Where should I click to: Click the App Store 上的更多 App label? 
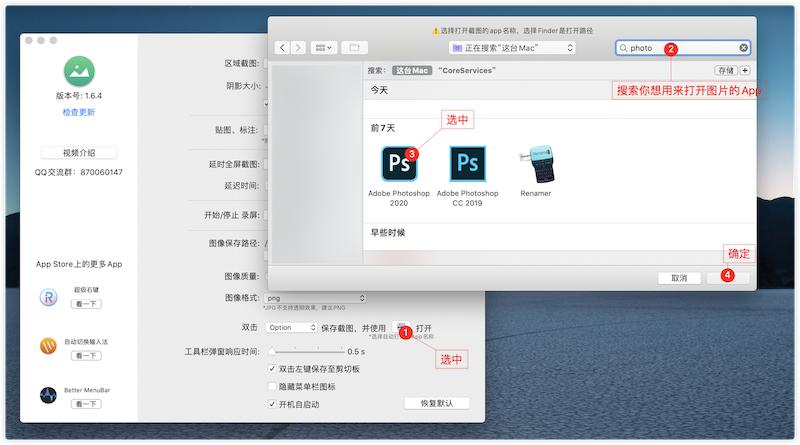[79, 264]
